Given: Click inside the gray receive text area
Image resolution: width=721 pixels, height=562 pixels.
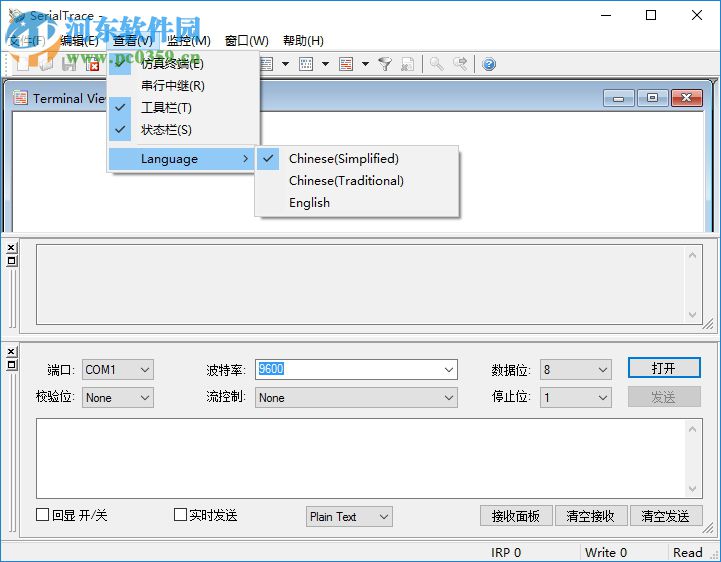Looking at the screenshot, I should 361,285.
